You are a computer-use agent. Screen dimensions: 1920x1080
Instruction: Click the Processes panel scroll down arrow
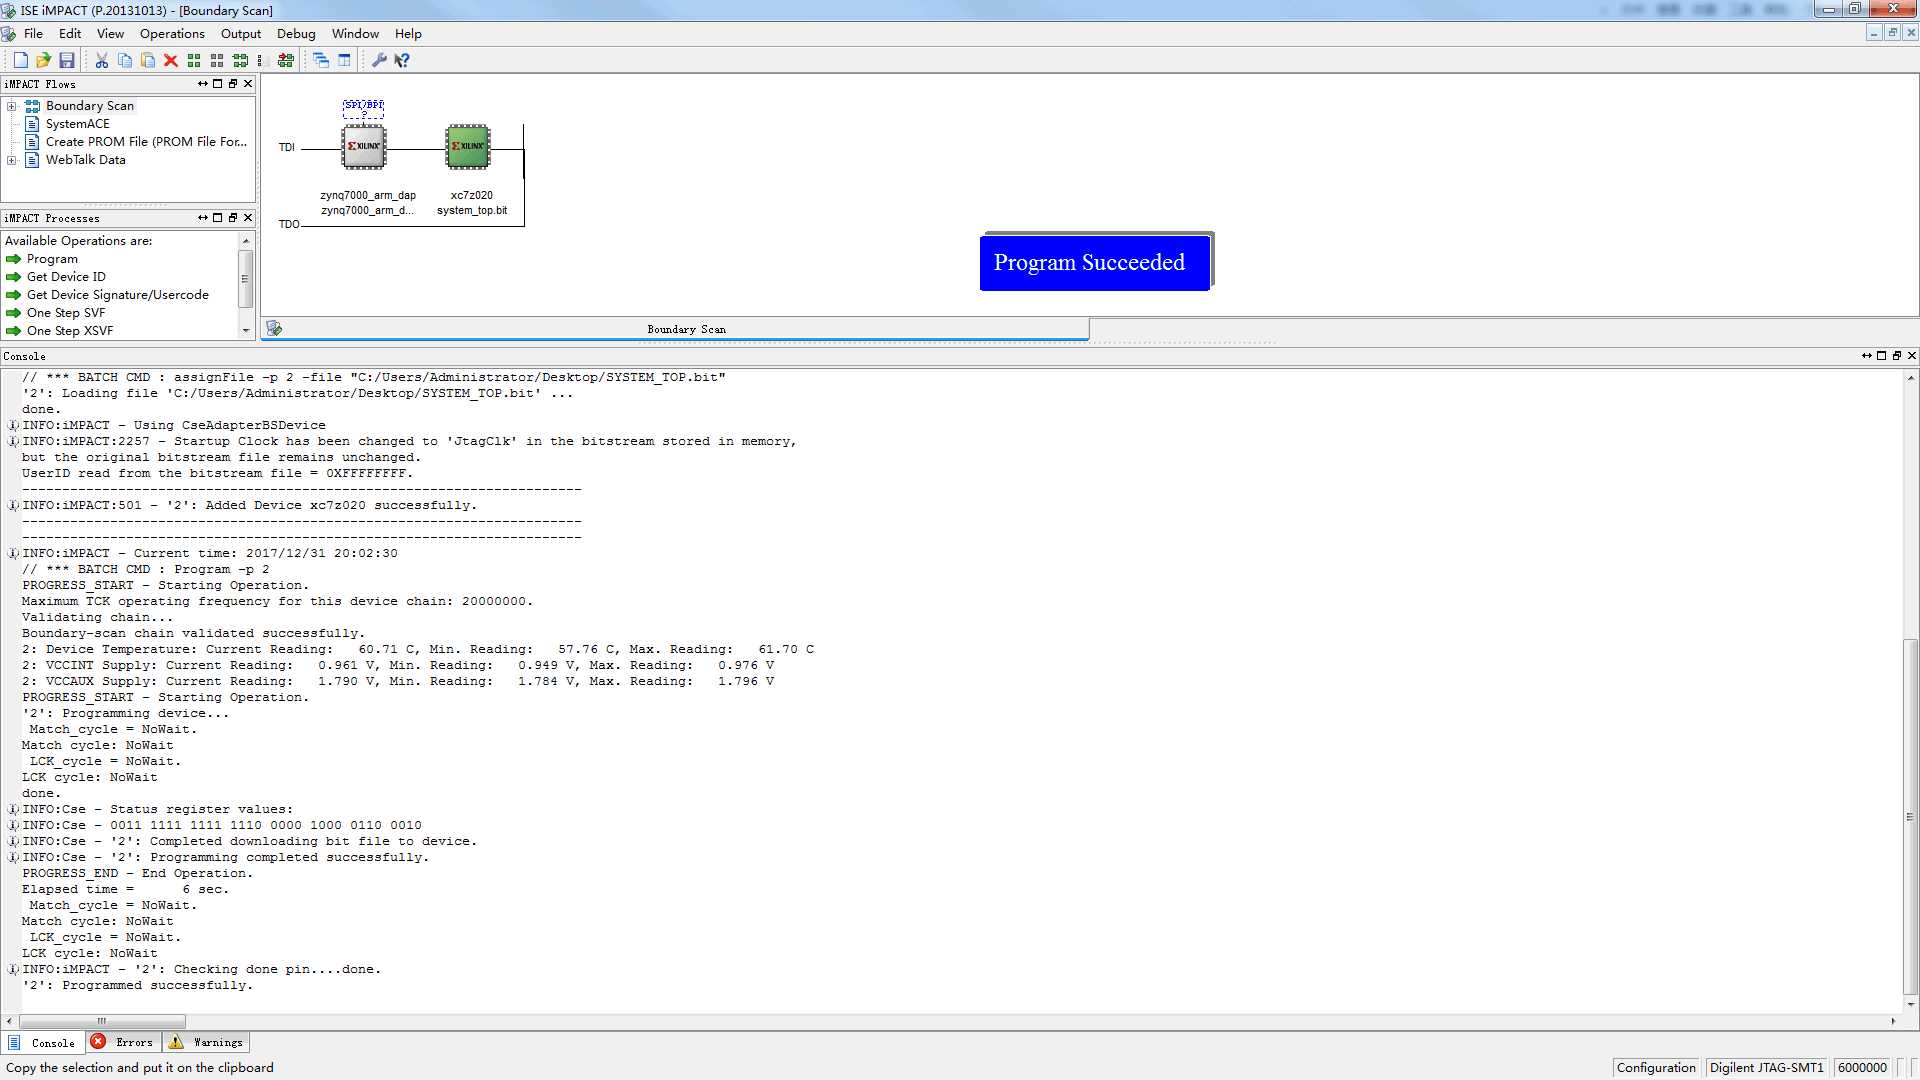click(x=246, y=331)
